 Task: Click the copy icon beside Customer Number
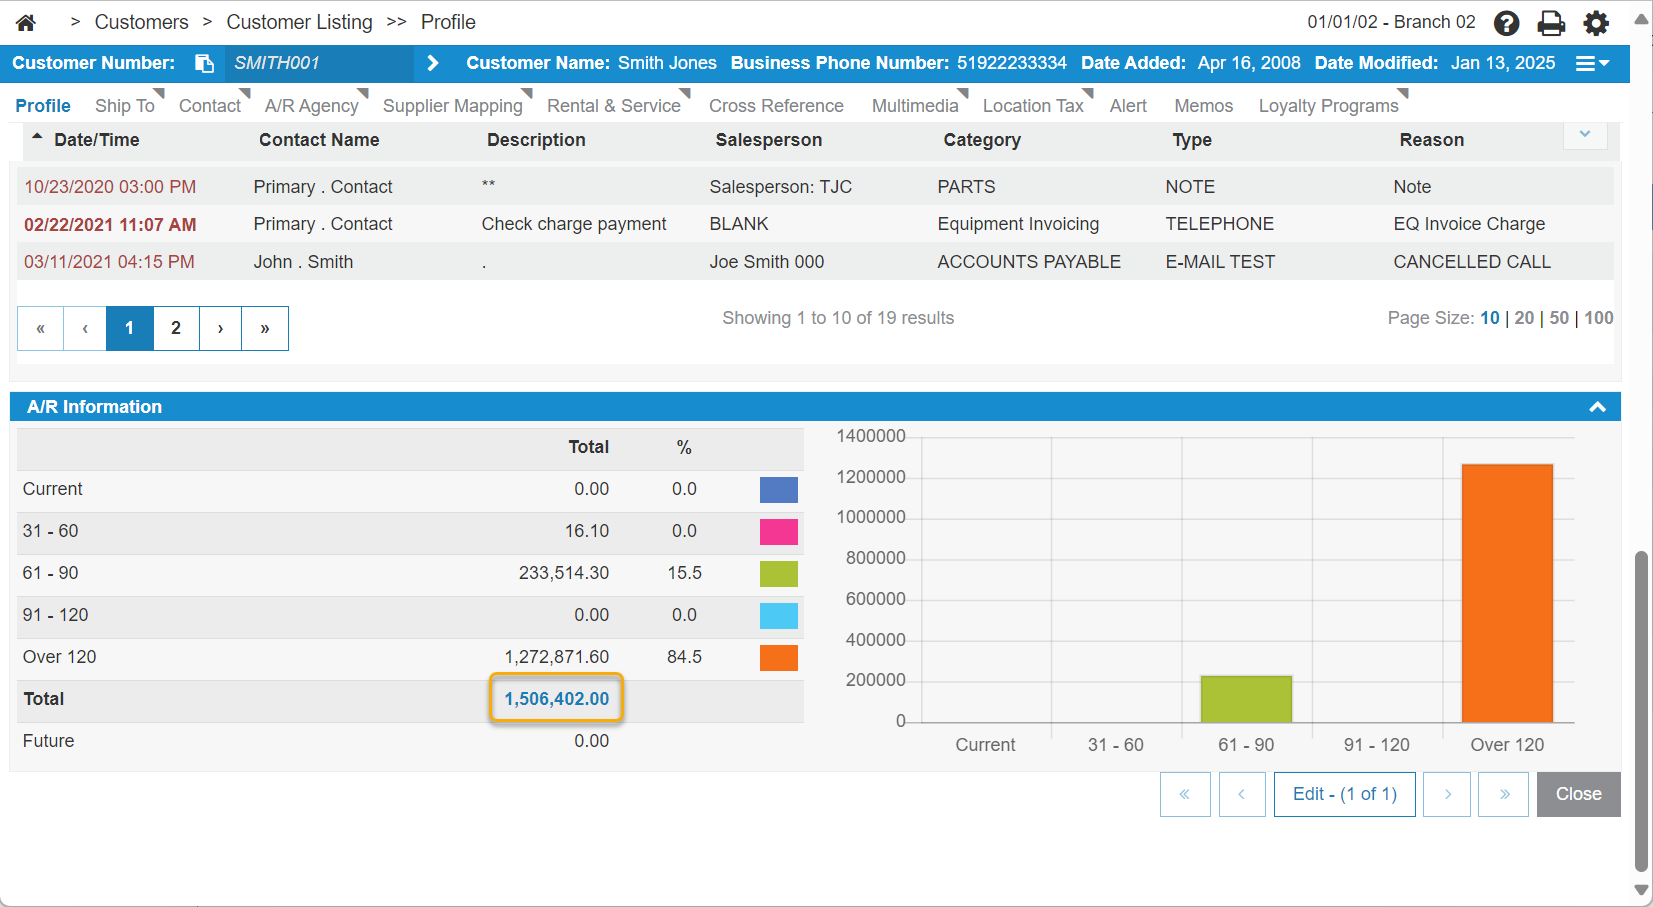point(204,63)
